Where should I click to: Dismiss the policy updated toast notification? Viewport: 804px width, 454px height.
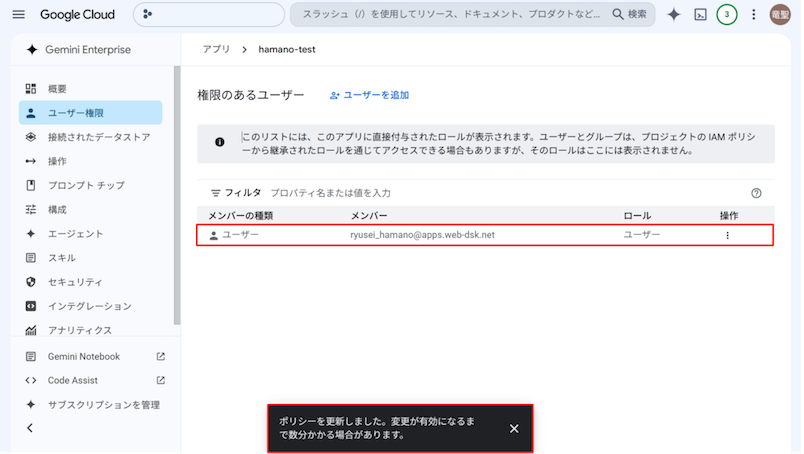point(514,428)
